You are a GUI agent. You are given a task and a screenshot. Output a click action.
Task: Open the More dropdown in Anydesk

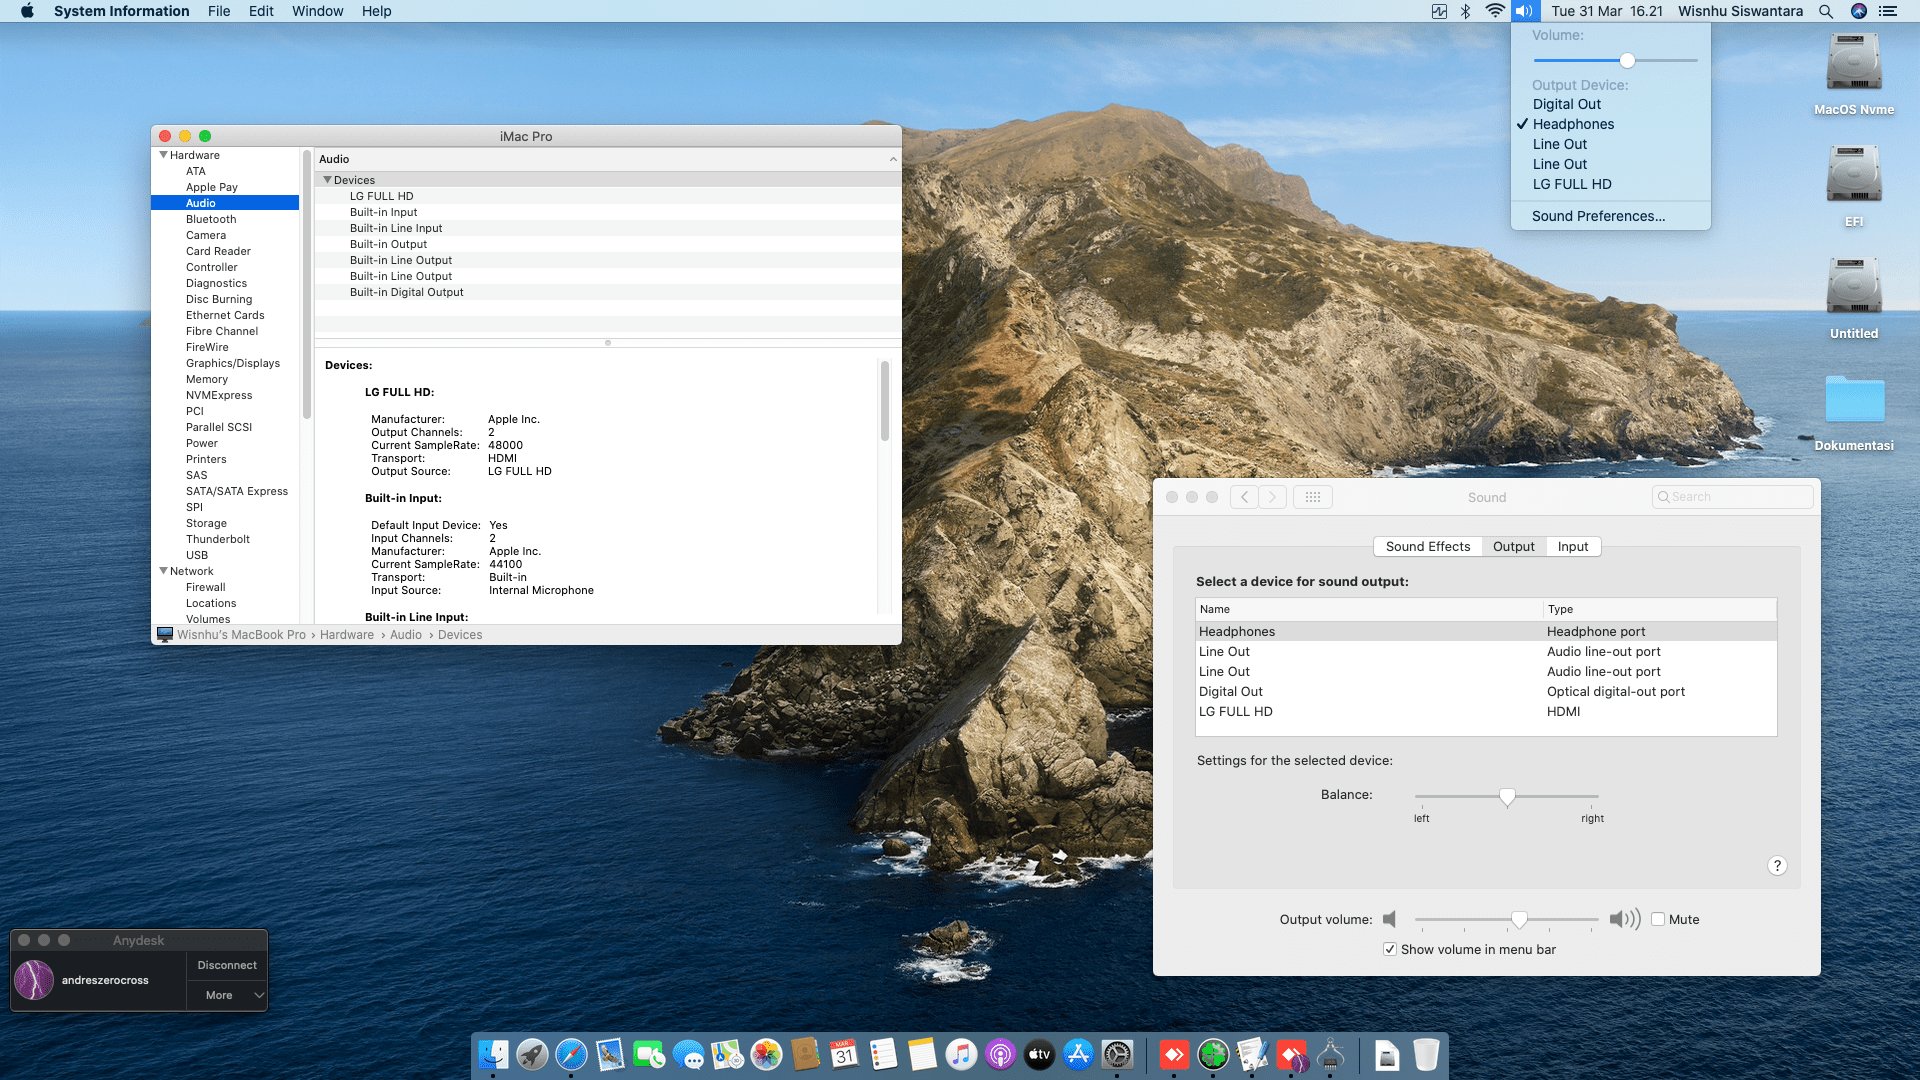[227, 995]
